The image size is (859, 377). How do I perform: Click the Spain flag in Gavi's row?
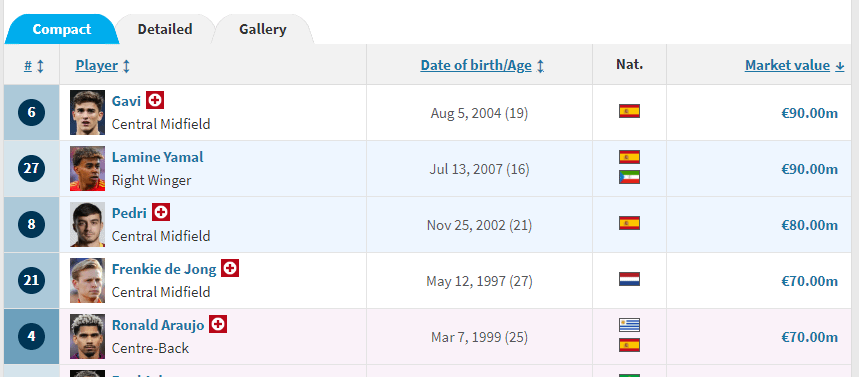(629, 111)
